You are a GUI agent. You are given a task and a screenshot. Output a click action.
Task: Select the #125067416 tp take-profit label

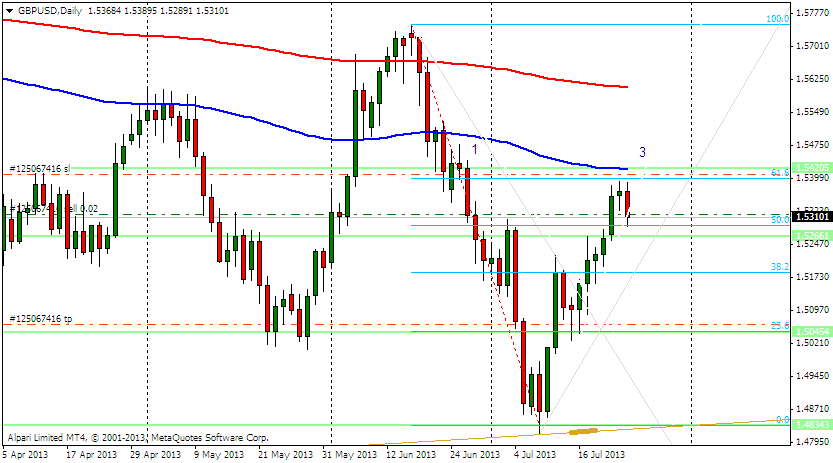pyautogui.click(x=40, y=319)
